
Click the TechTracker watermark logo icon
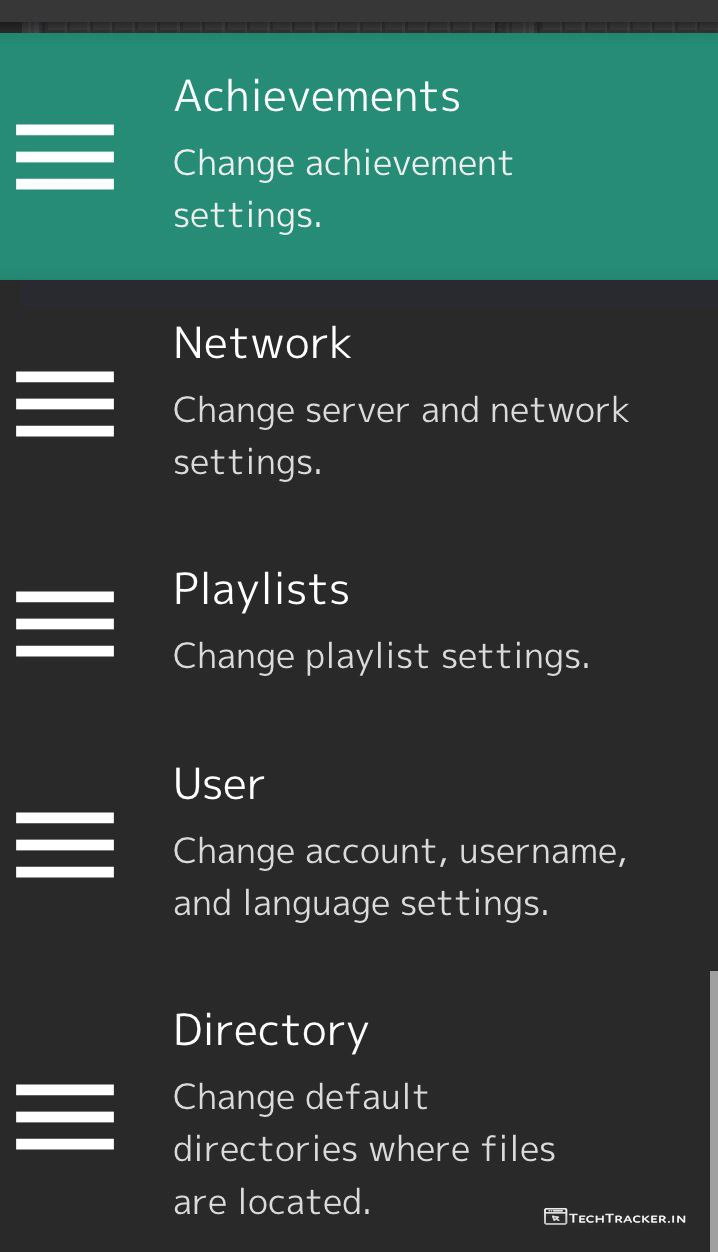pos(555,1217)
